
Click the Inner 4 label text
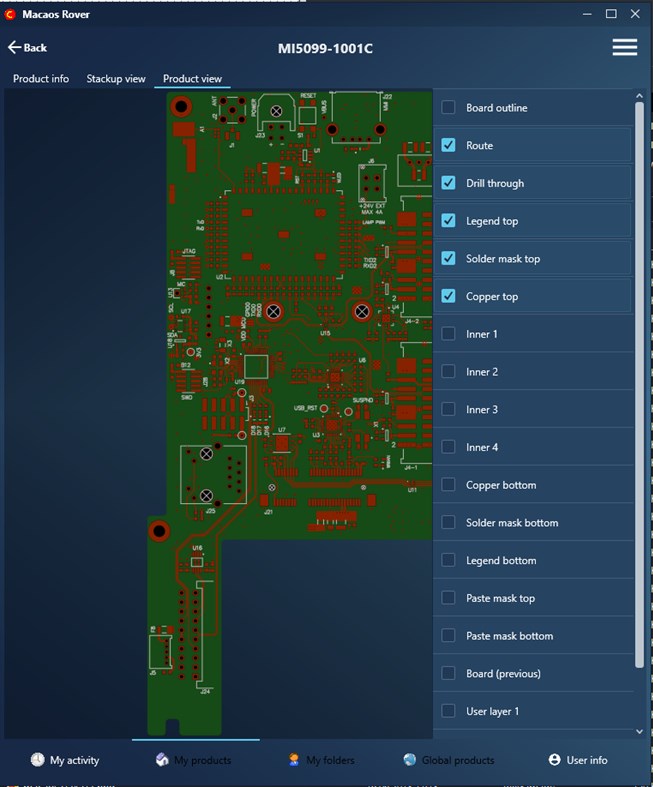[x=482, y=447]
